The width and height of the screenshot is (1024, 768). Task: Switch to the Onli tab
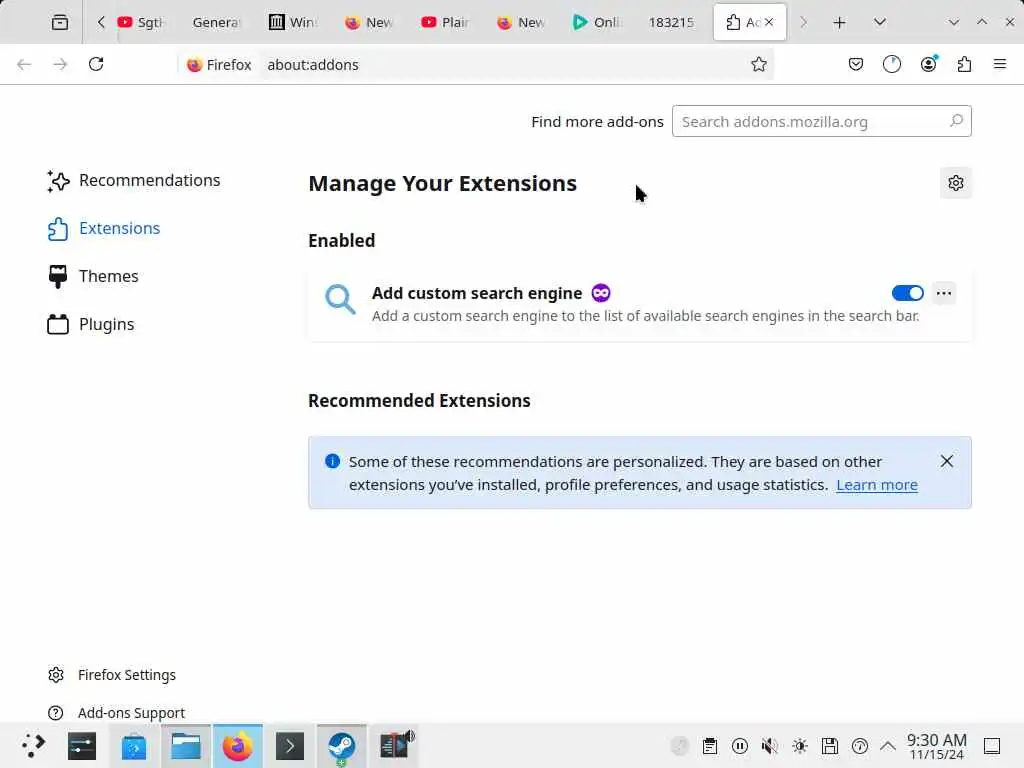pos(596,22)
